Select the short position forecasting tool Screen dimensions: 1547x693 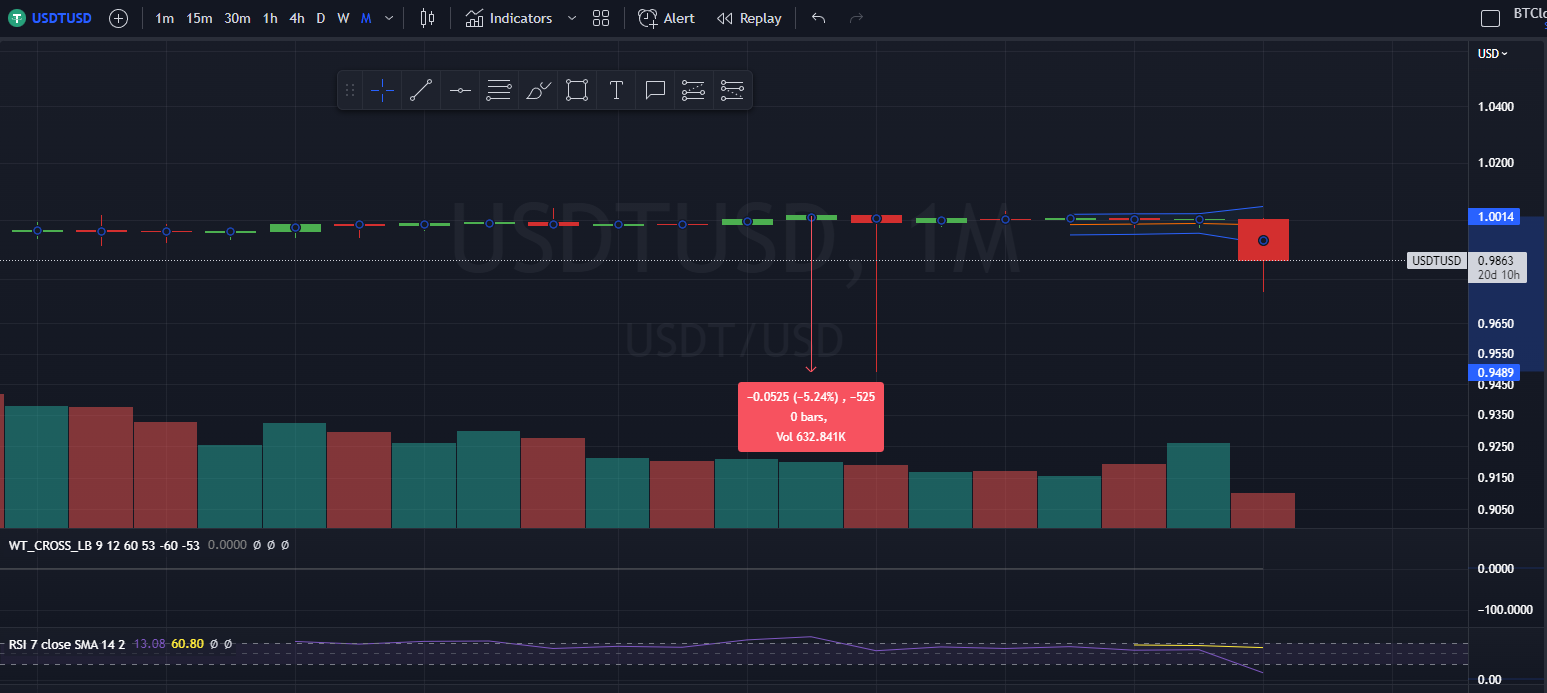click(x=733, y=90)
